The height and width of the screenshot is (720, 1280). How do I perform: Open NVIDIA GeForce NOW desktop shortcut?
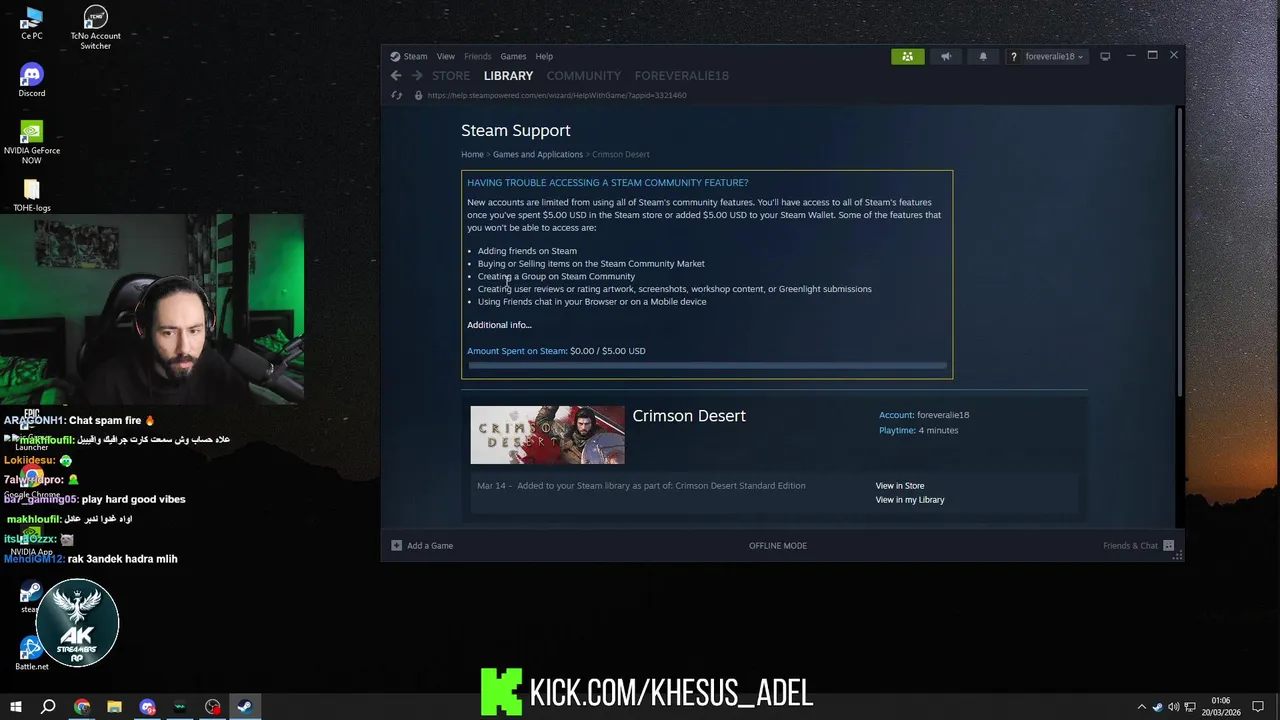coord(31,143)
